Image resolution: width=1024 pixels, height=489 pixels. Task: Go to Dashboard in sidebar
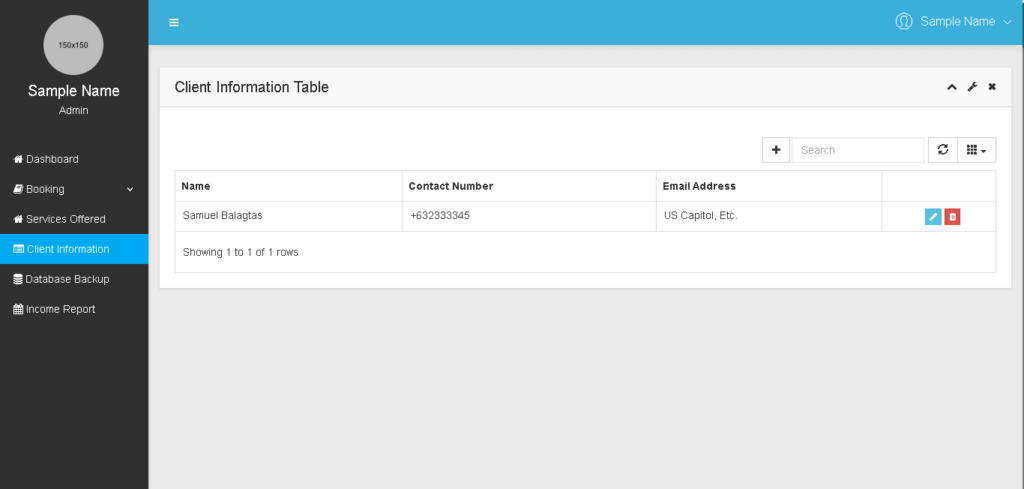coord(74,159)
